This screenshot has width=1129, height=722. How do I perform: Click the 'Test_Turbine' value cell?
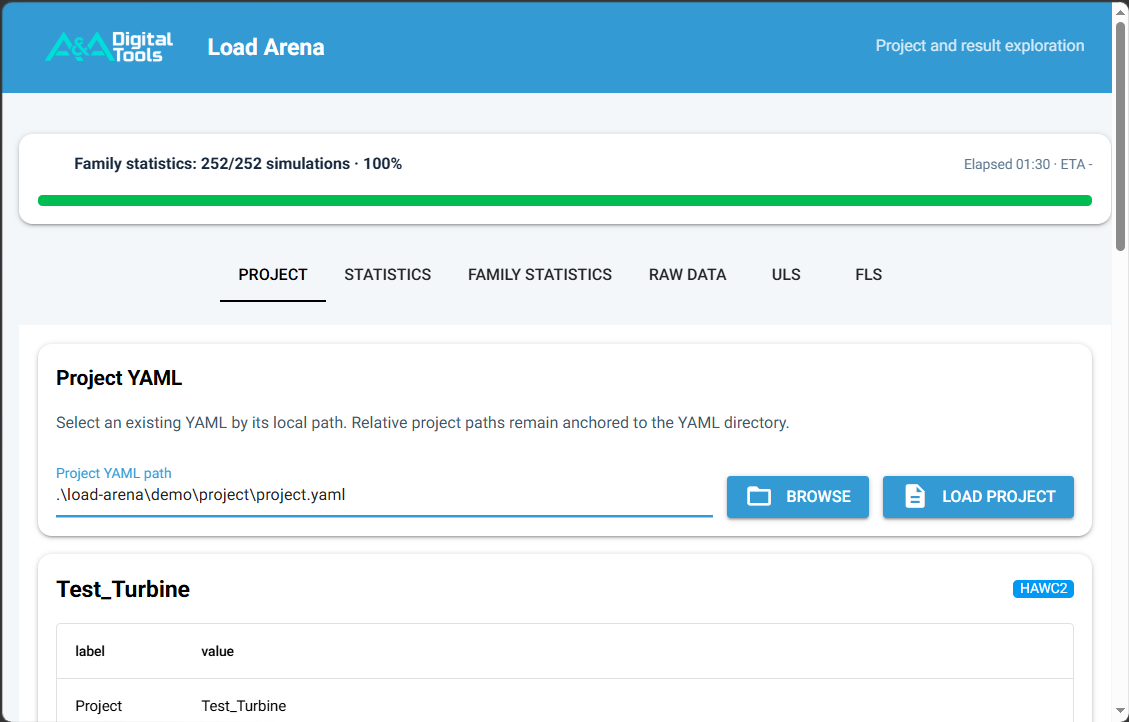coord(243,706)
